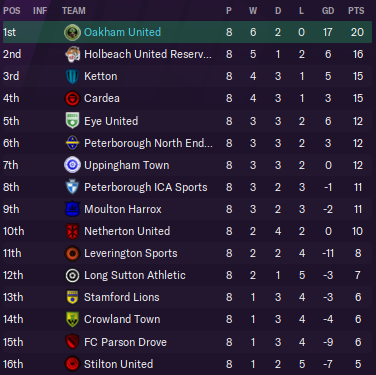Sort standings by the POS header

(12, 11)
